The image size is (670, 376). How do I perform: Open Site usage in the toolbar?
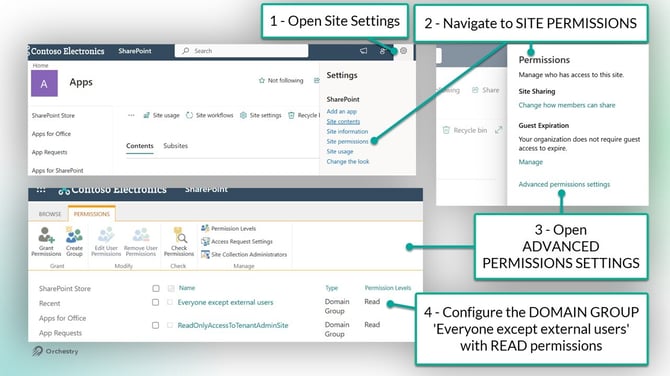pyautogui.click(x=161, y=115)
